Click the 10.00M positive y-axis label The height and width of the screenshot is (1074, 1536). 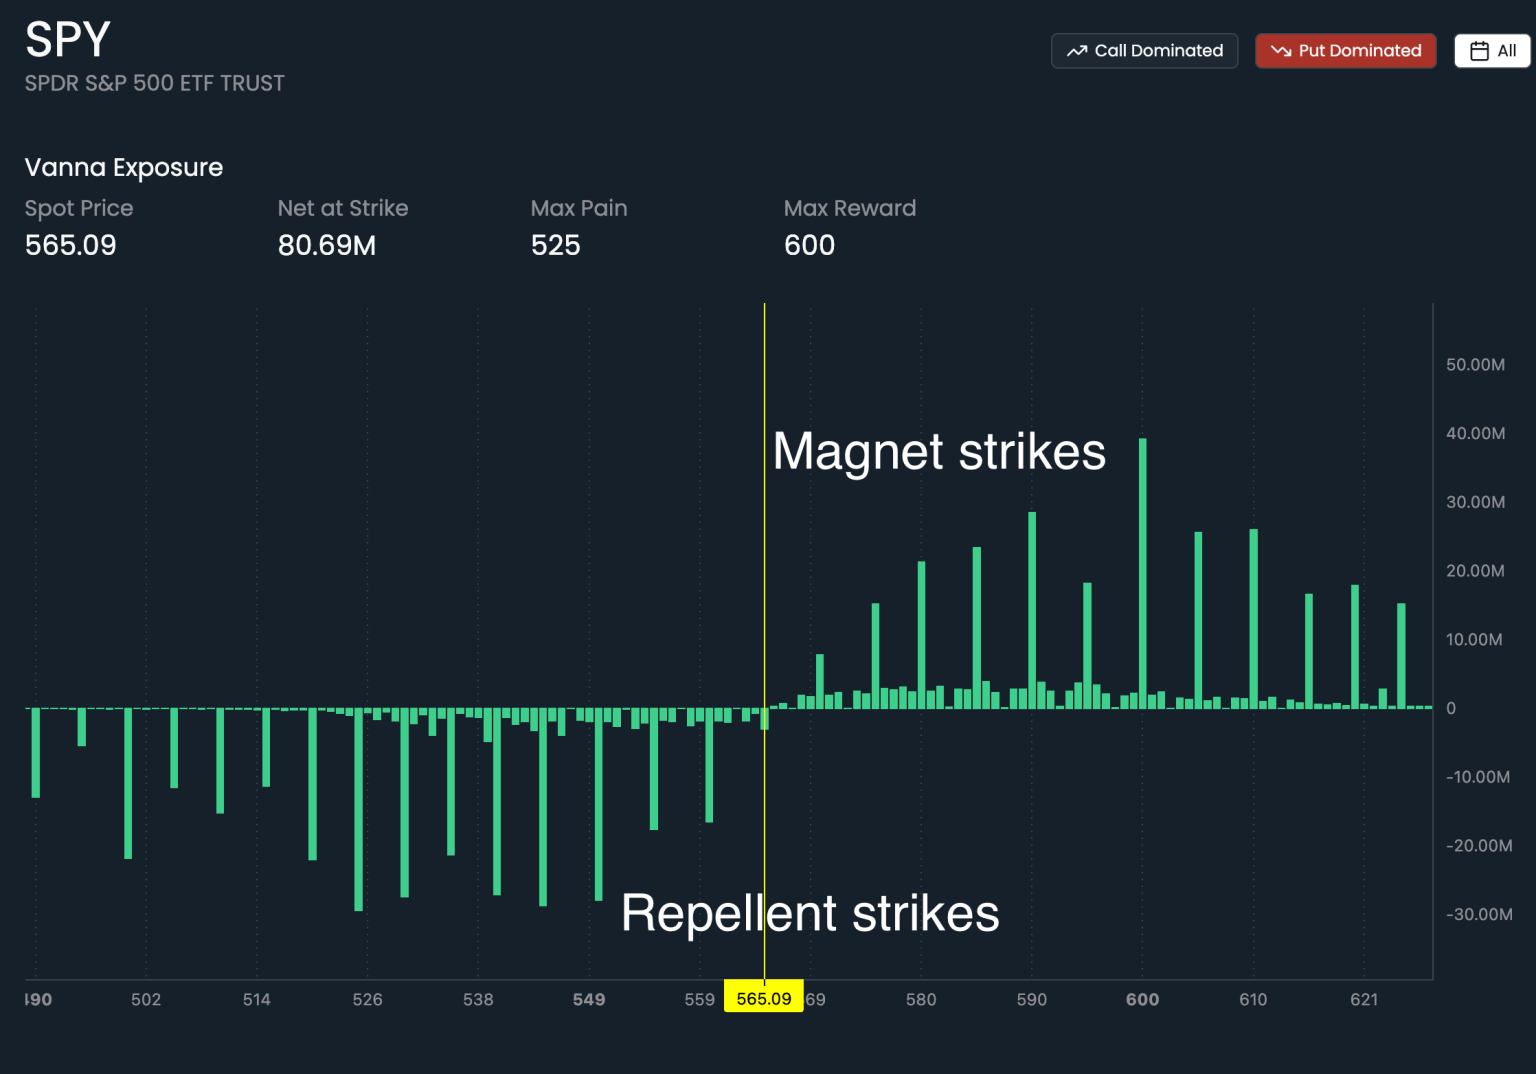(x=1474, y=639)
